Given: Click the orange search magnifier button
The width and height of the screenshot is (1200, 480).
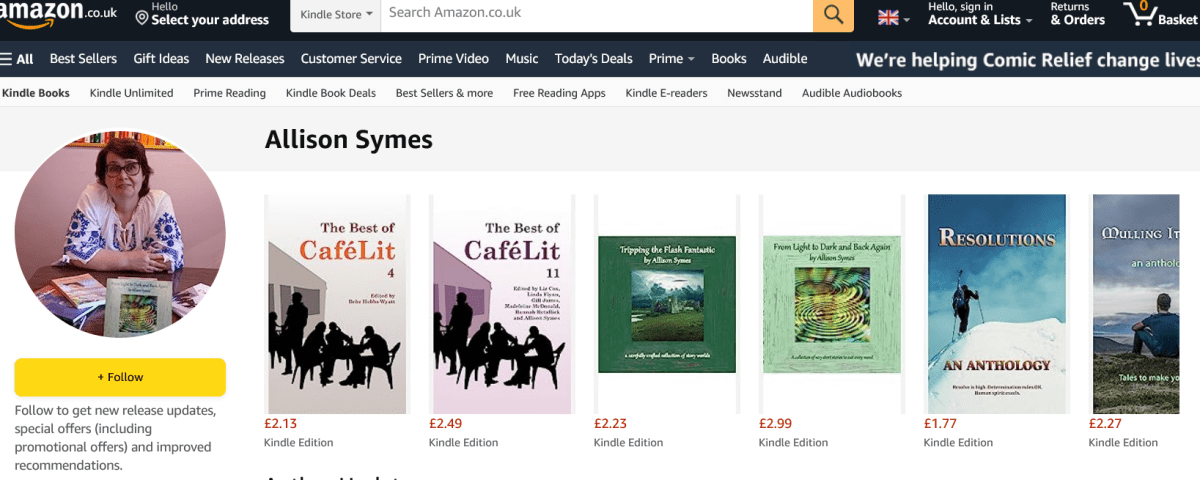Looking at the screenshot, I should pyautogui.click(x=832, y=15).
